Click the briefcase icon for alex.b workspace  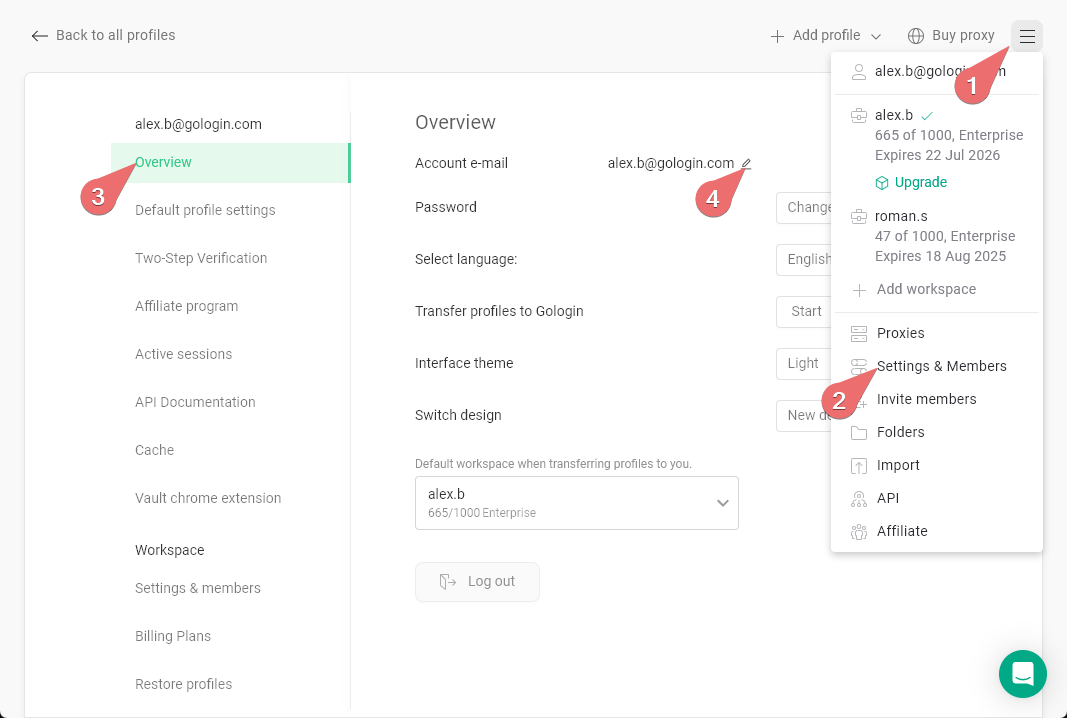859,116
